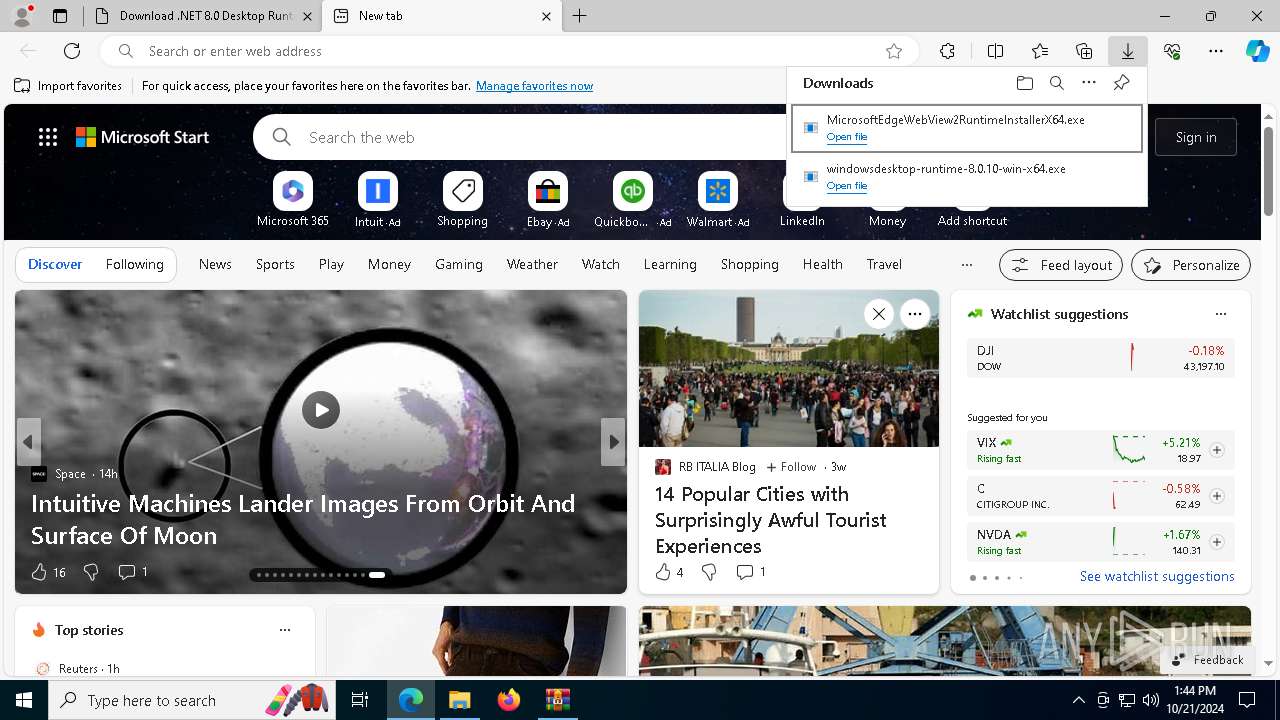Open Watchlist suggestions options menu
This screenshot has width=1280, height=720.
pyautogui.click(x=1220, y=314)
